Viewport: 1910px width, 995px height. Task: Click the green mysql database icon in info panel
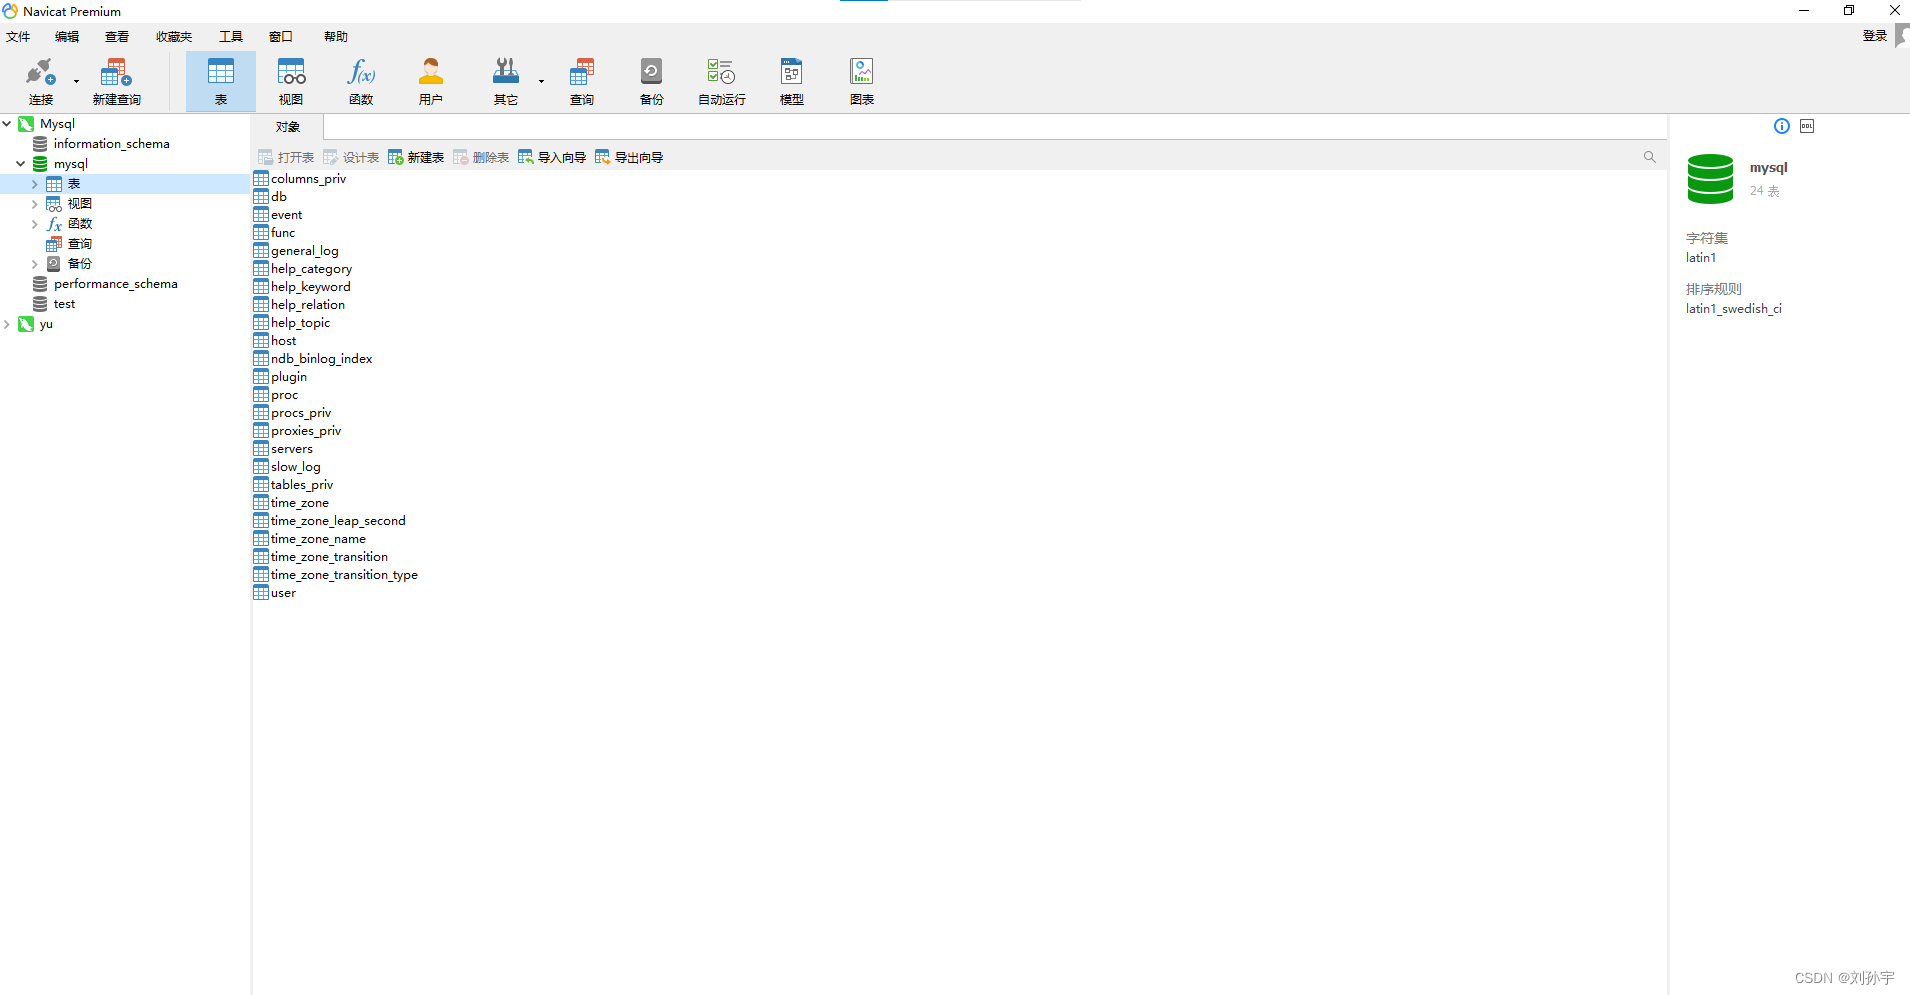(x=1711, y=179)
